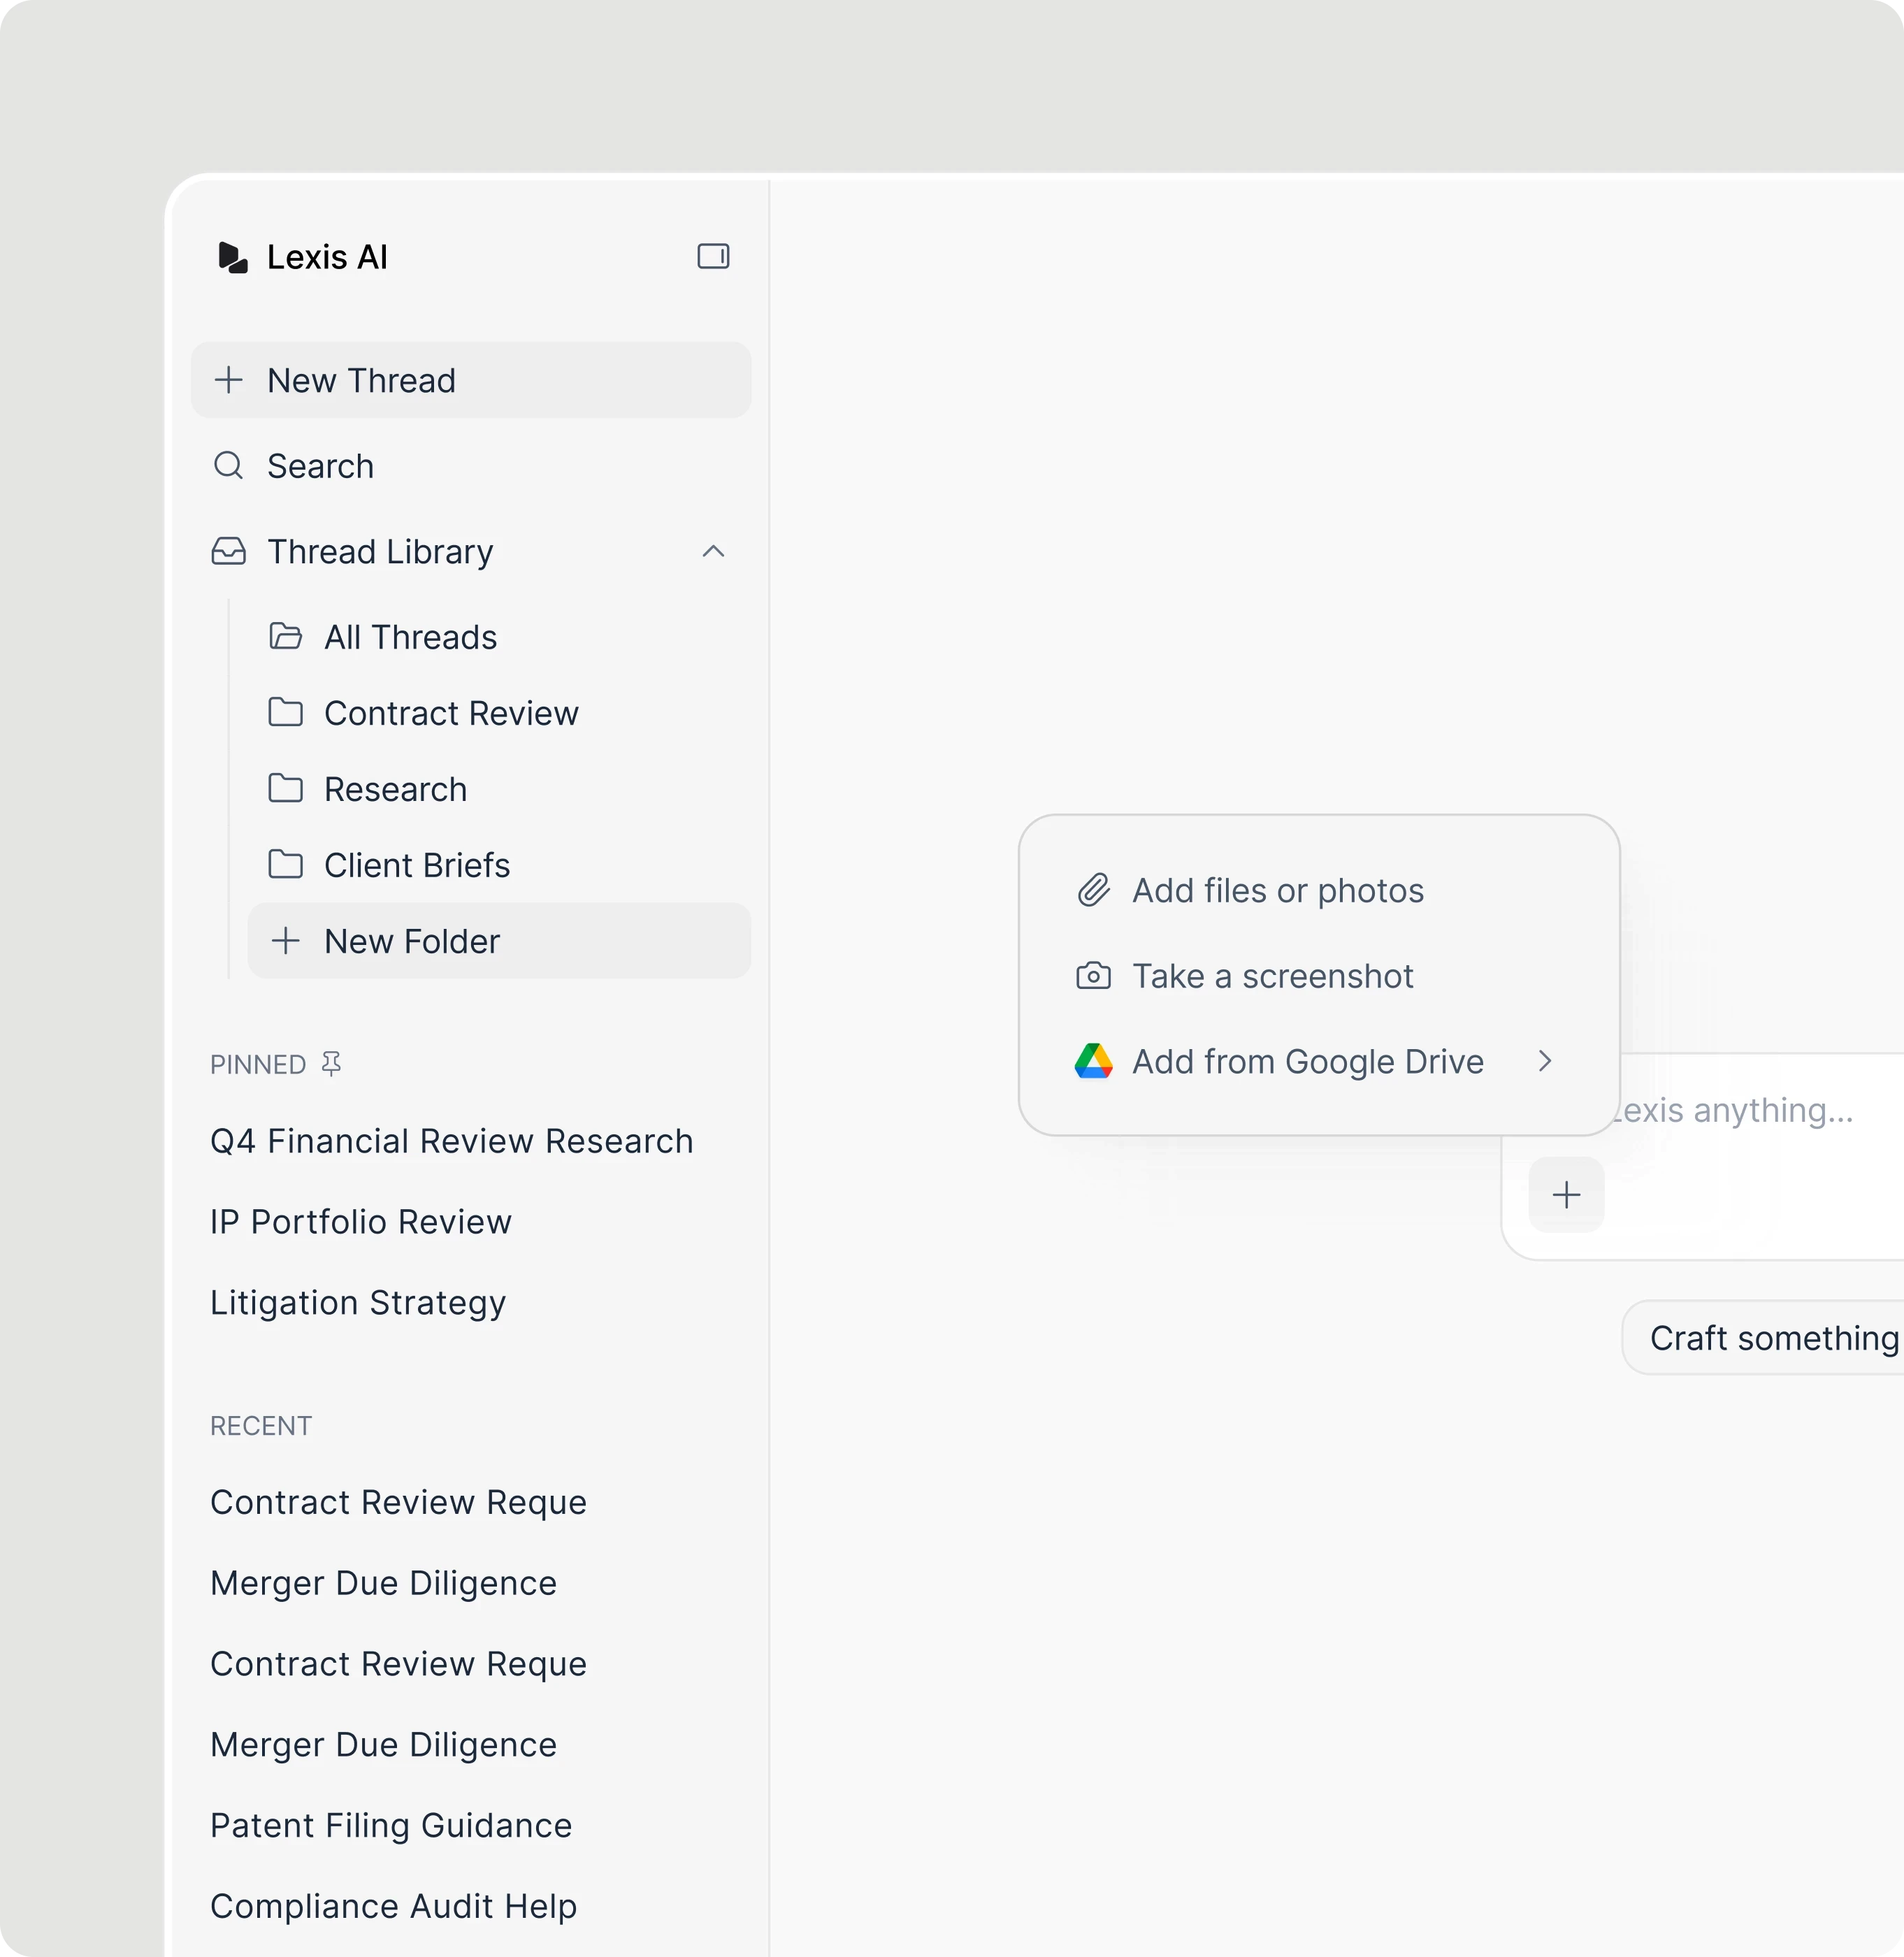Image resolution: width=1904 pixels, height=1957 pixels.
Task: Open pinned thread Q4 Financial Review Research
Action: pos(452,1141)
